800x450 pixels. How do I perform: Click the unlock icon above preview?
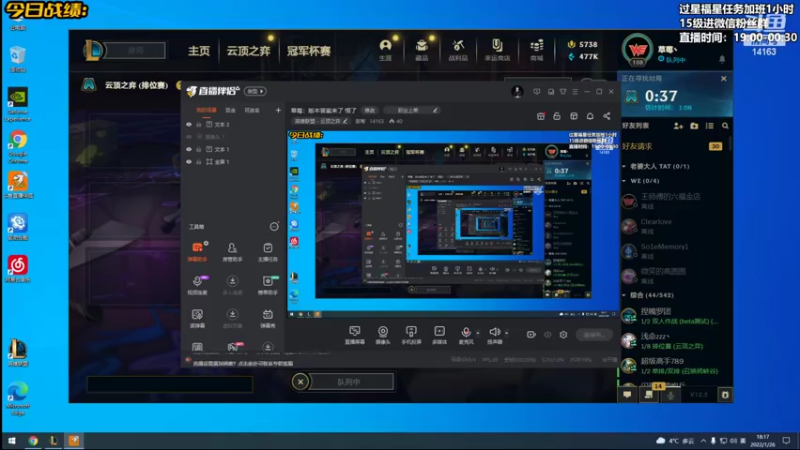click(x=557, y=116)
